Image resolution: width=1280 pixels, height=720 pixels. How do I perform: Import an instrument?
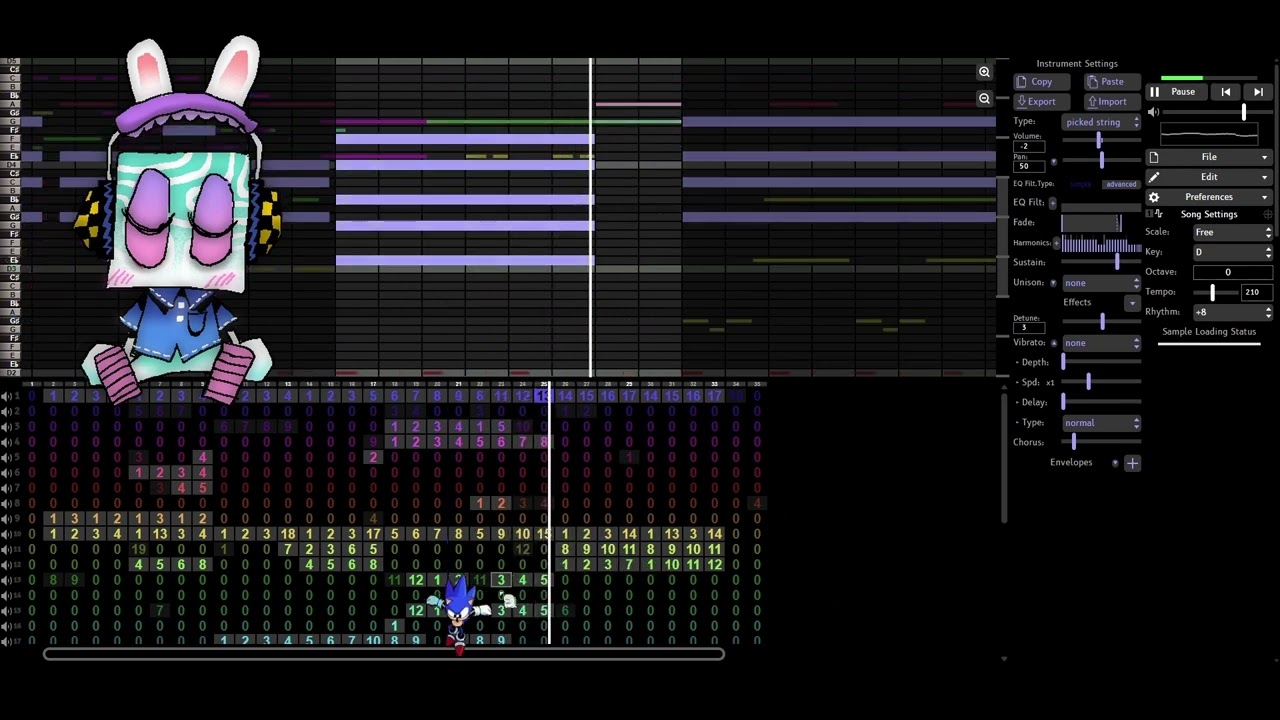[x=1112, y=101]
